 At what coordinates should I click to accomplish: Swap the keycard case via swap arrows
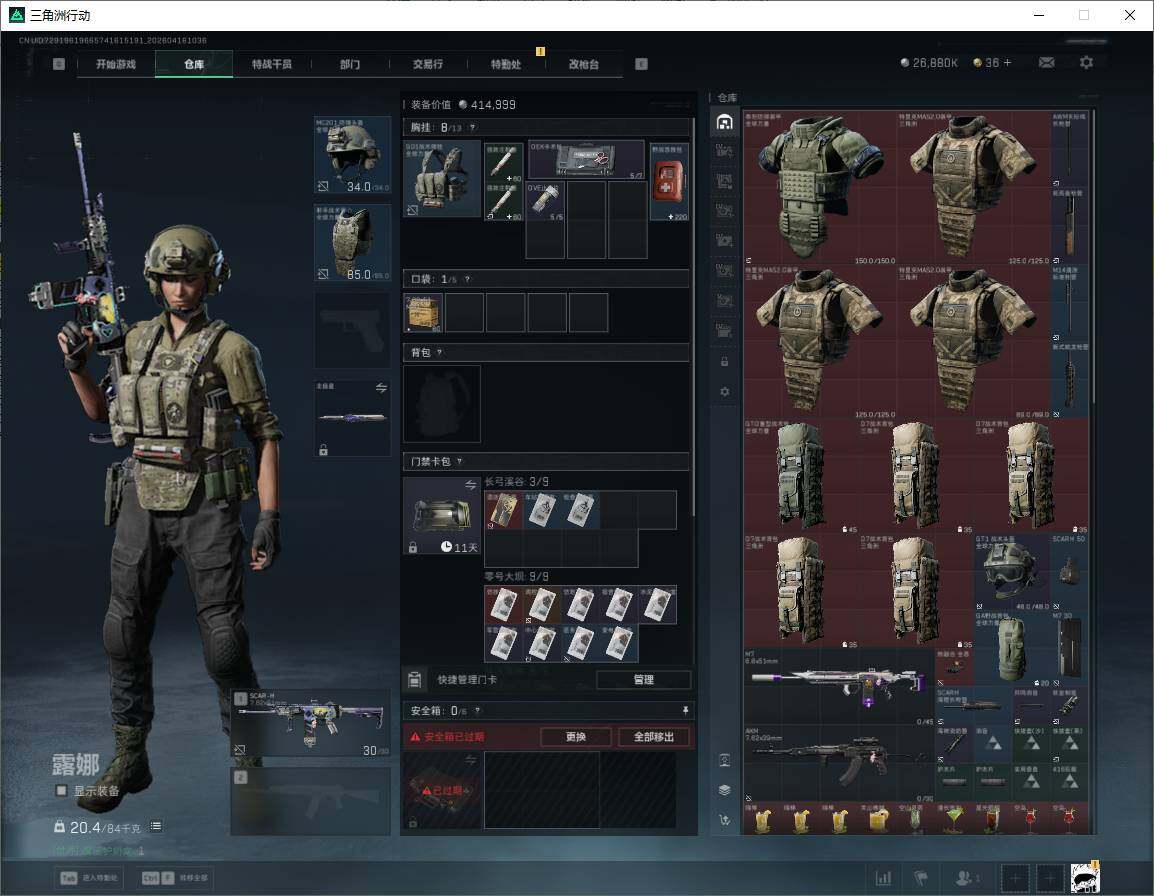470,484
